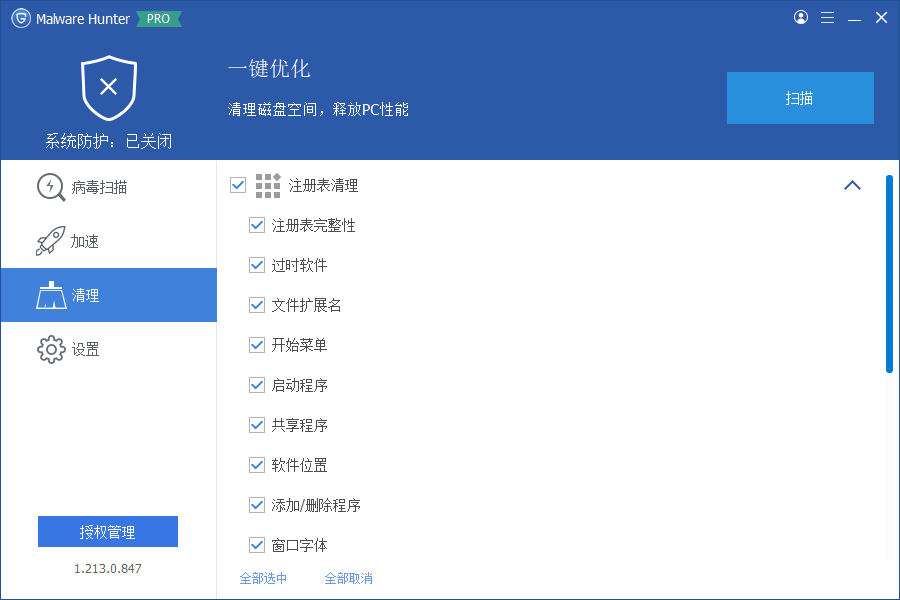Click the Malware Hunter logo icon
900x600 pixels.
coord(20,17)
